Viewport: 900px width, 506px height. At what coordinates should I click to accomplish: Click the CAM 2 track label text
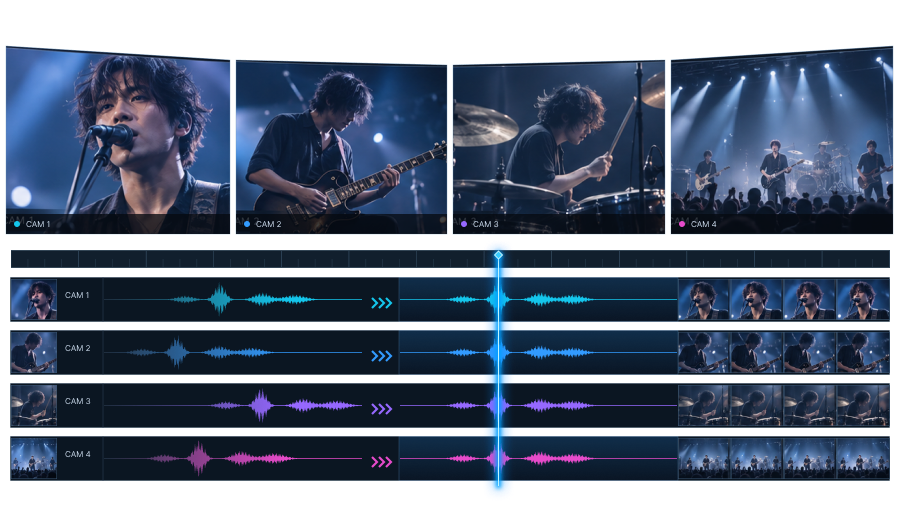(x=77, y=348)
